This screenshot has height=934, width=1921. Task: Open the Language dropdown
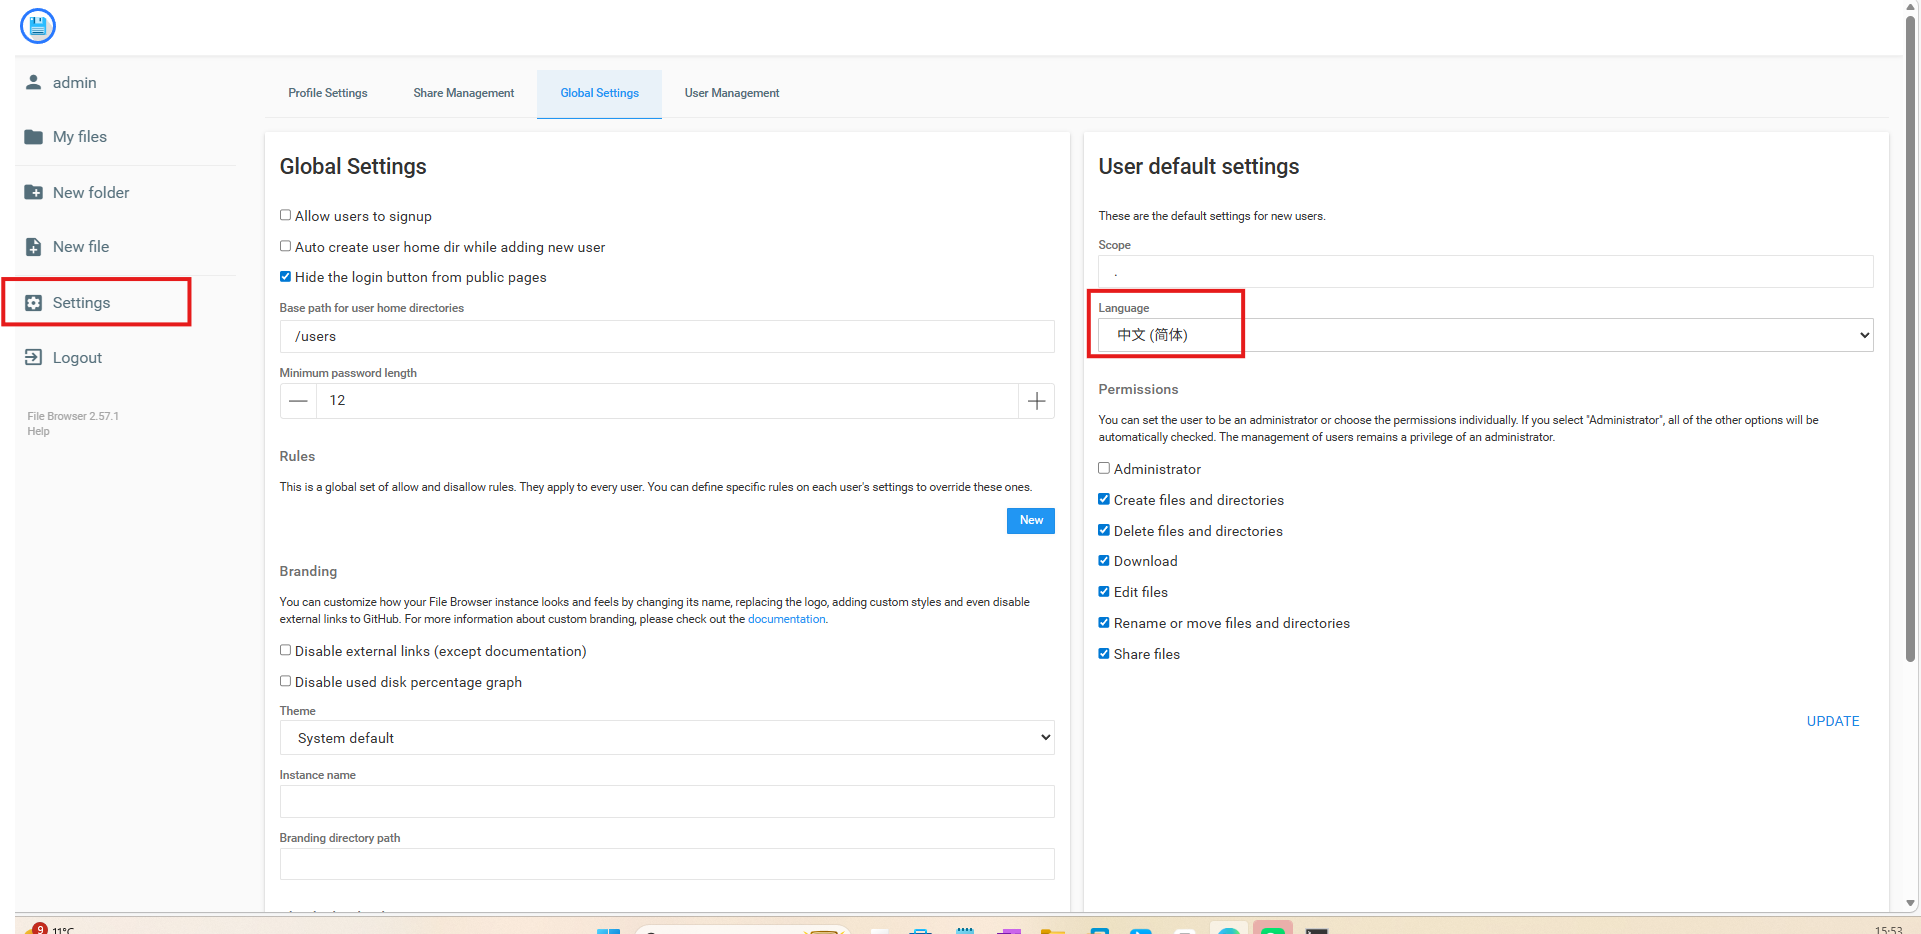point(1484,335)
